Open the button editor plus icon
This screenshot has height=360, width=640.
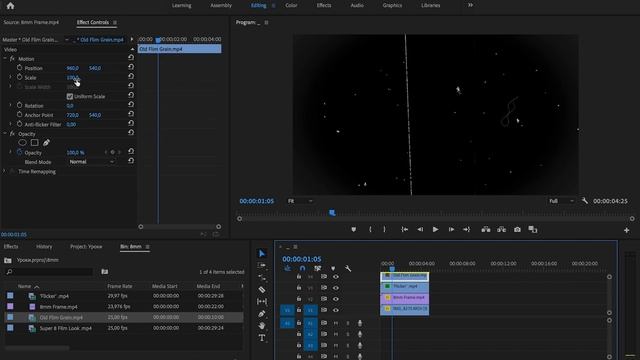click(627, 230)
